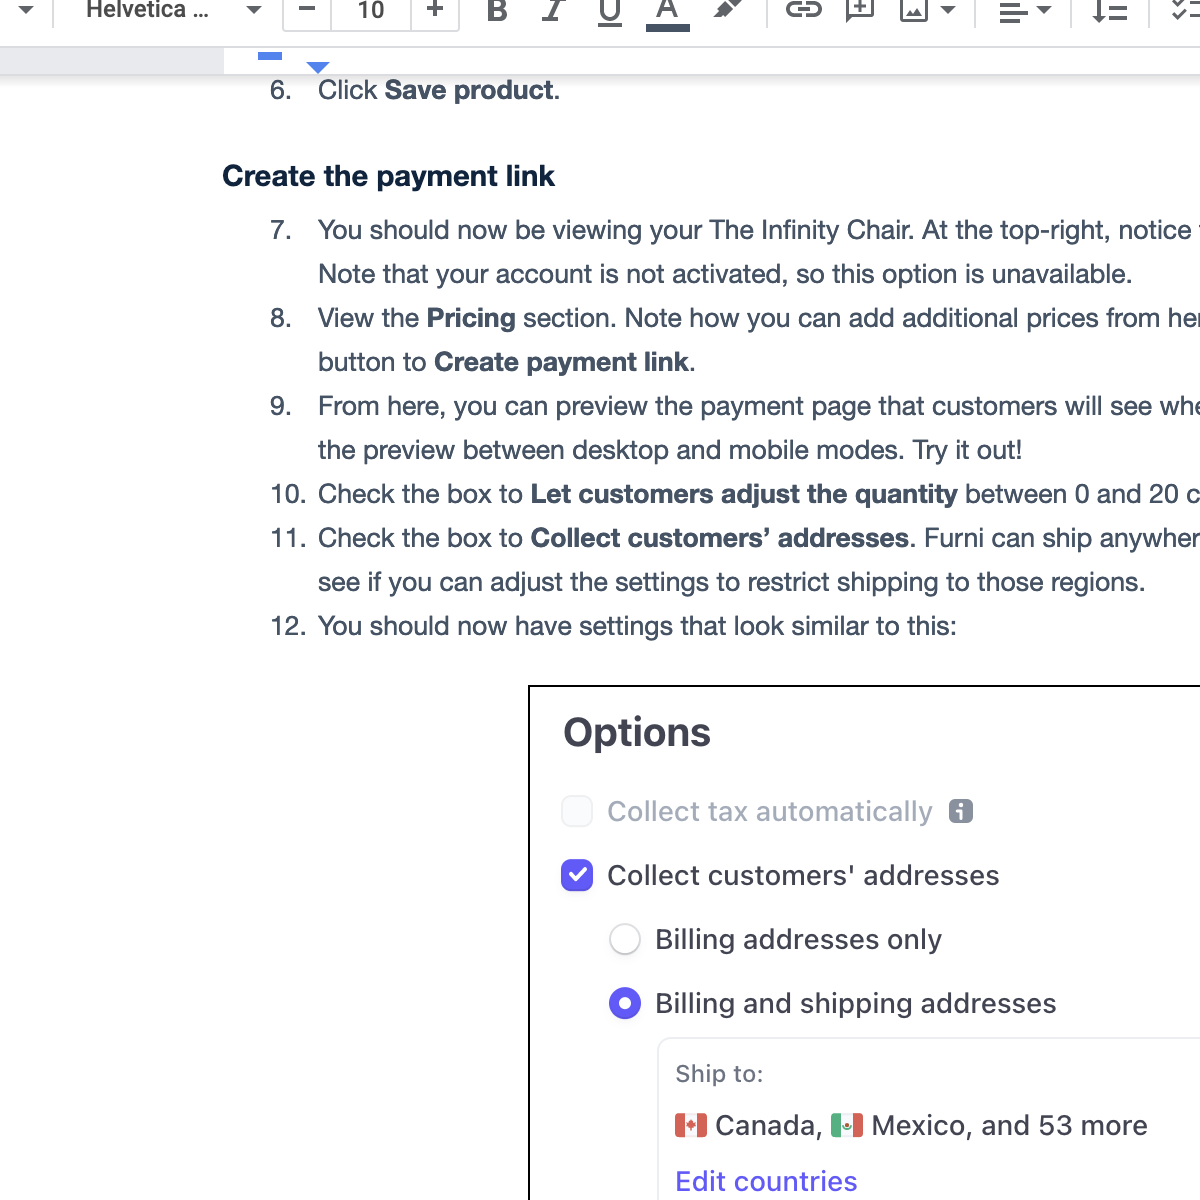Insert a link

(803, 10)
